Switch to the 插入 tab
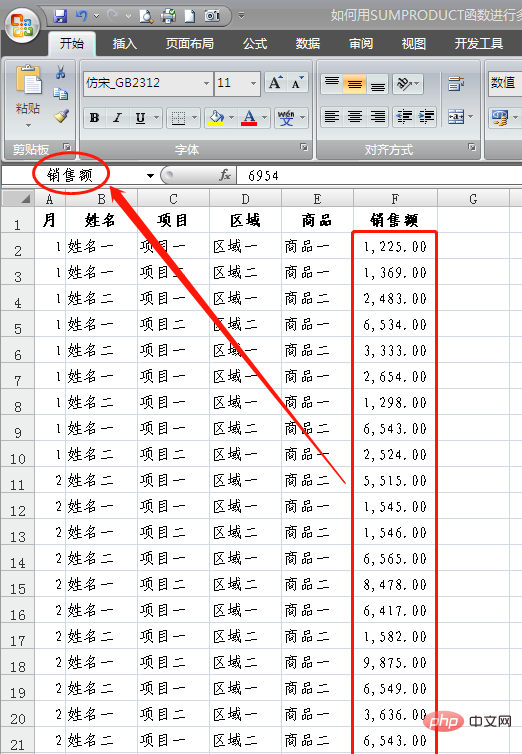The width and height of the screenshot is (522, 754). pos(124,44)
